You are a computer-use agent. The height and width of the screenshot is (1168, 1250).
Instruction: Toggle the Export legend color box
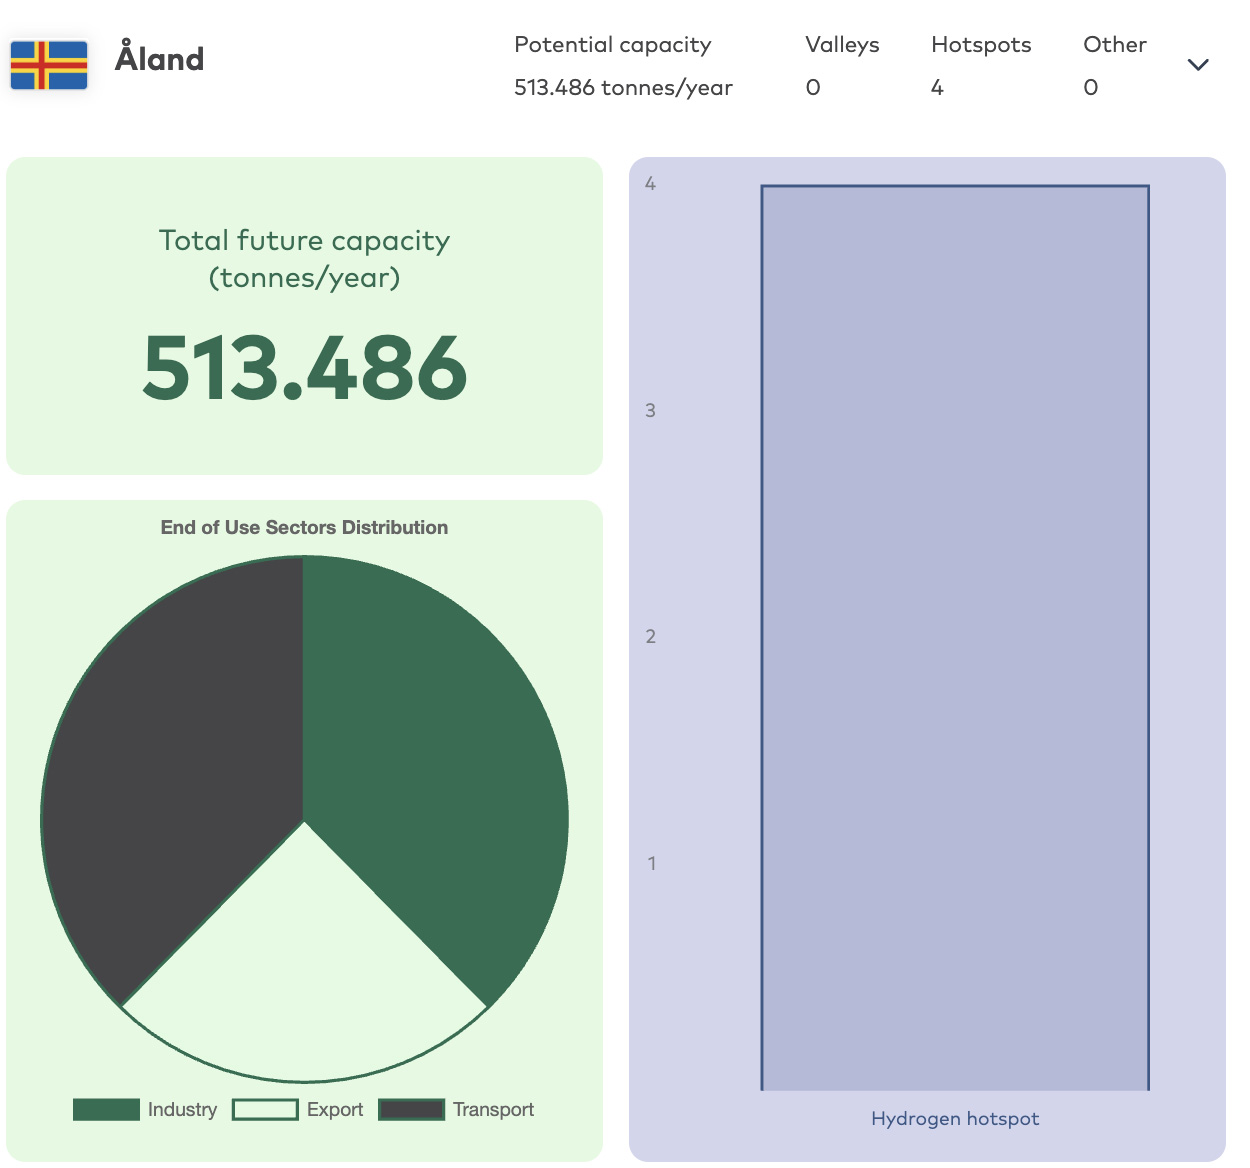click(265, 1110)
